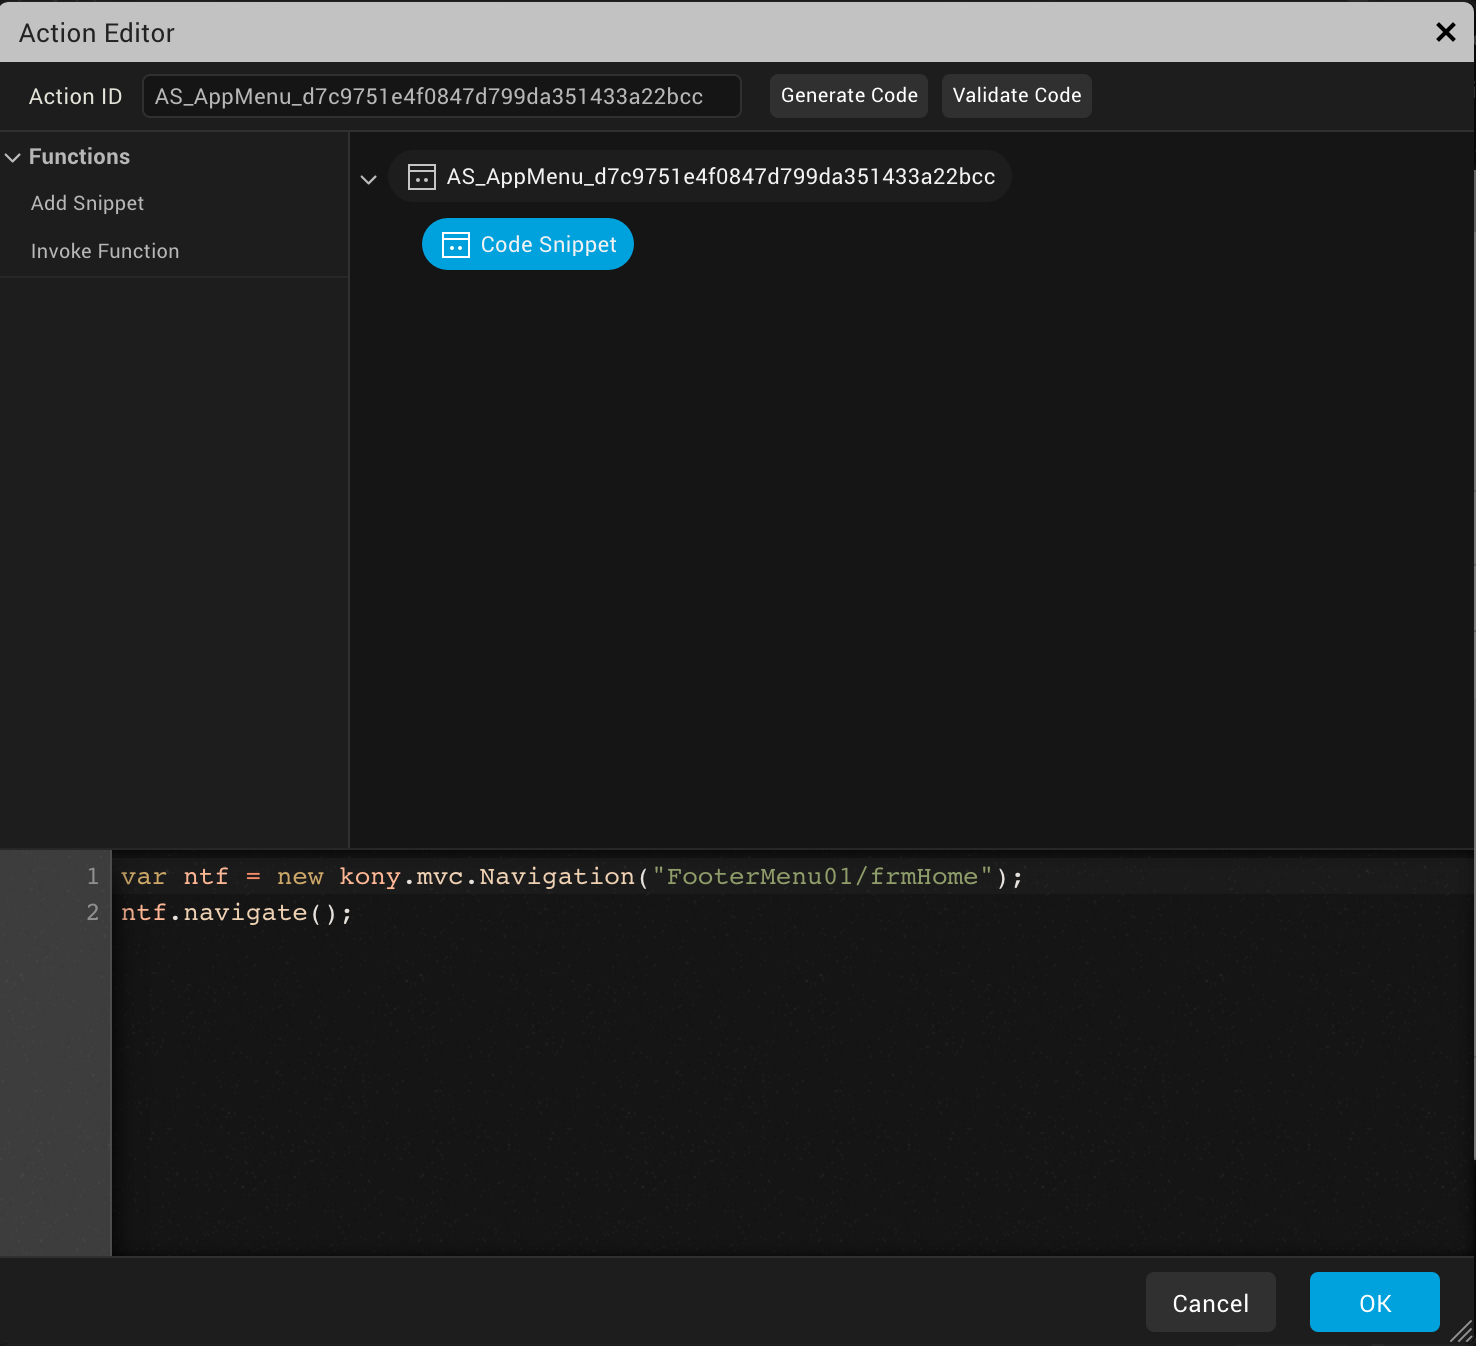Select Add Snippet in Functions list

[88, 203]
